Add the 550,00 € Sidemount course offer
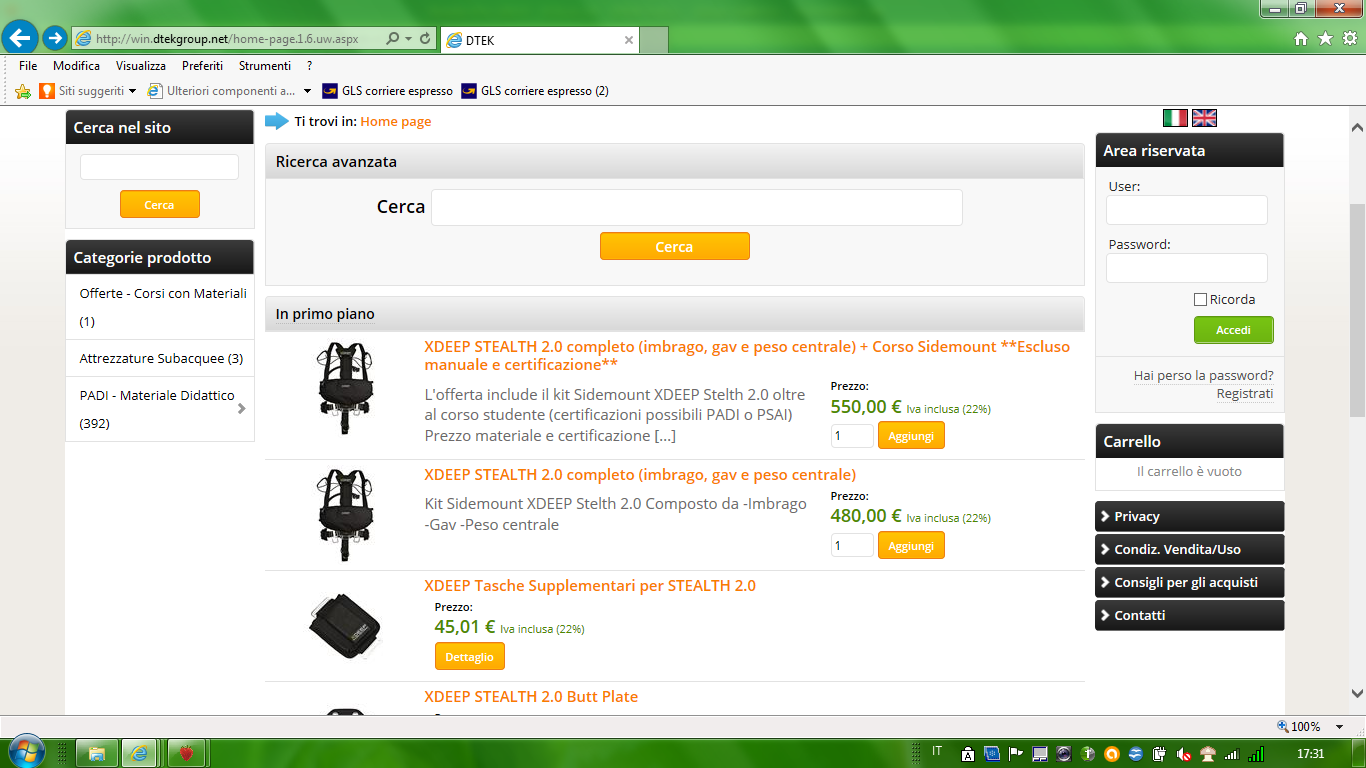Image resolution: width=1366 pixels, height=768 pixels. [911, 436]
